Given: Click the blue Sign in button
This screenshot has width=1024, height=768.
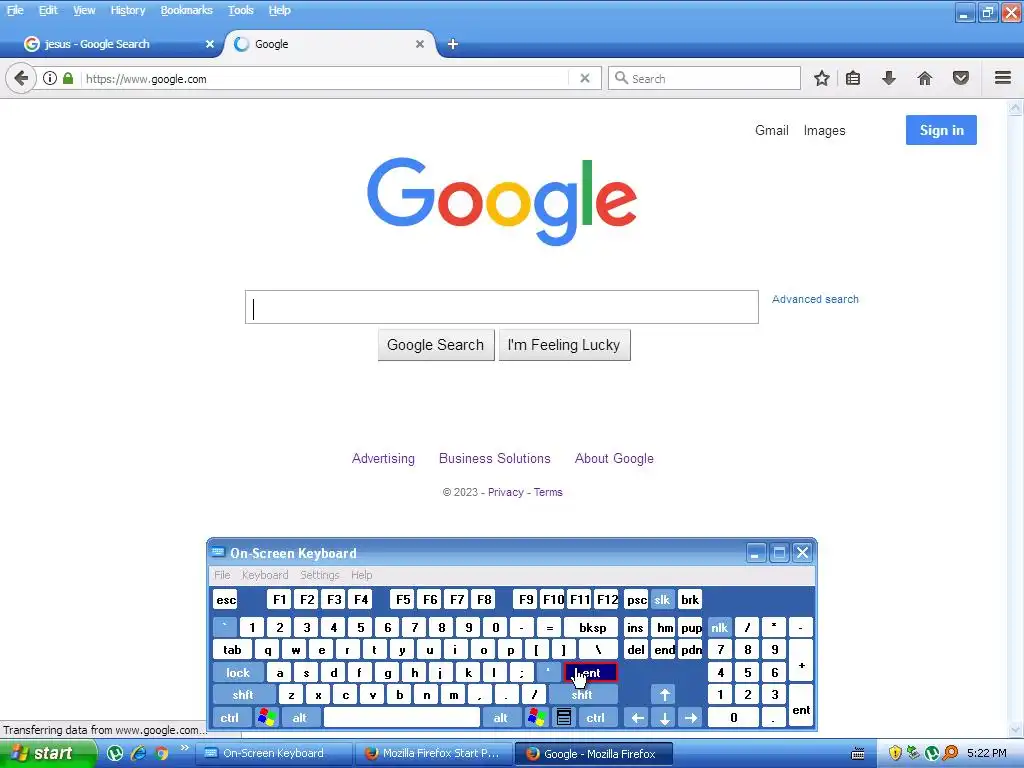Looking at the screenshot, I should [941, 130].
